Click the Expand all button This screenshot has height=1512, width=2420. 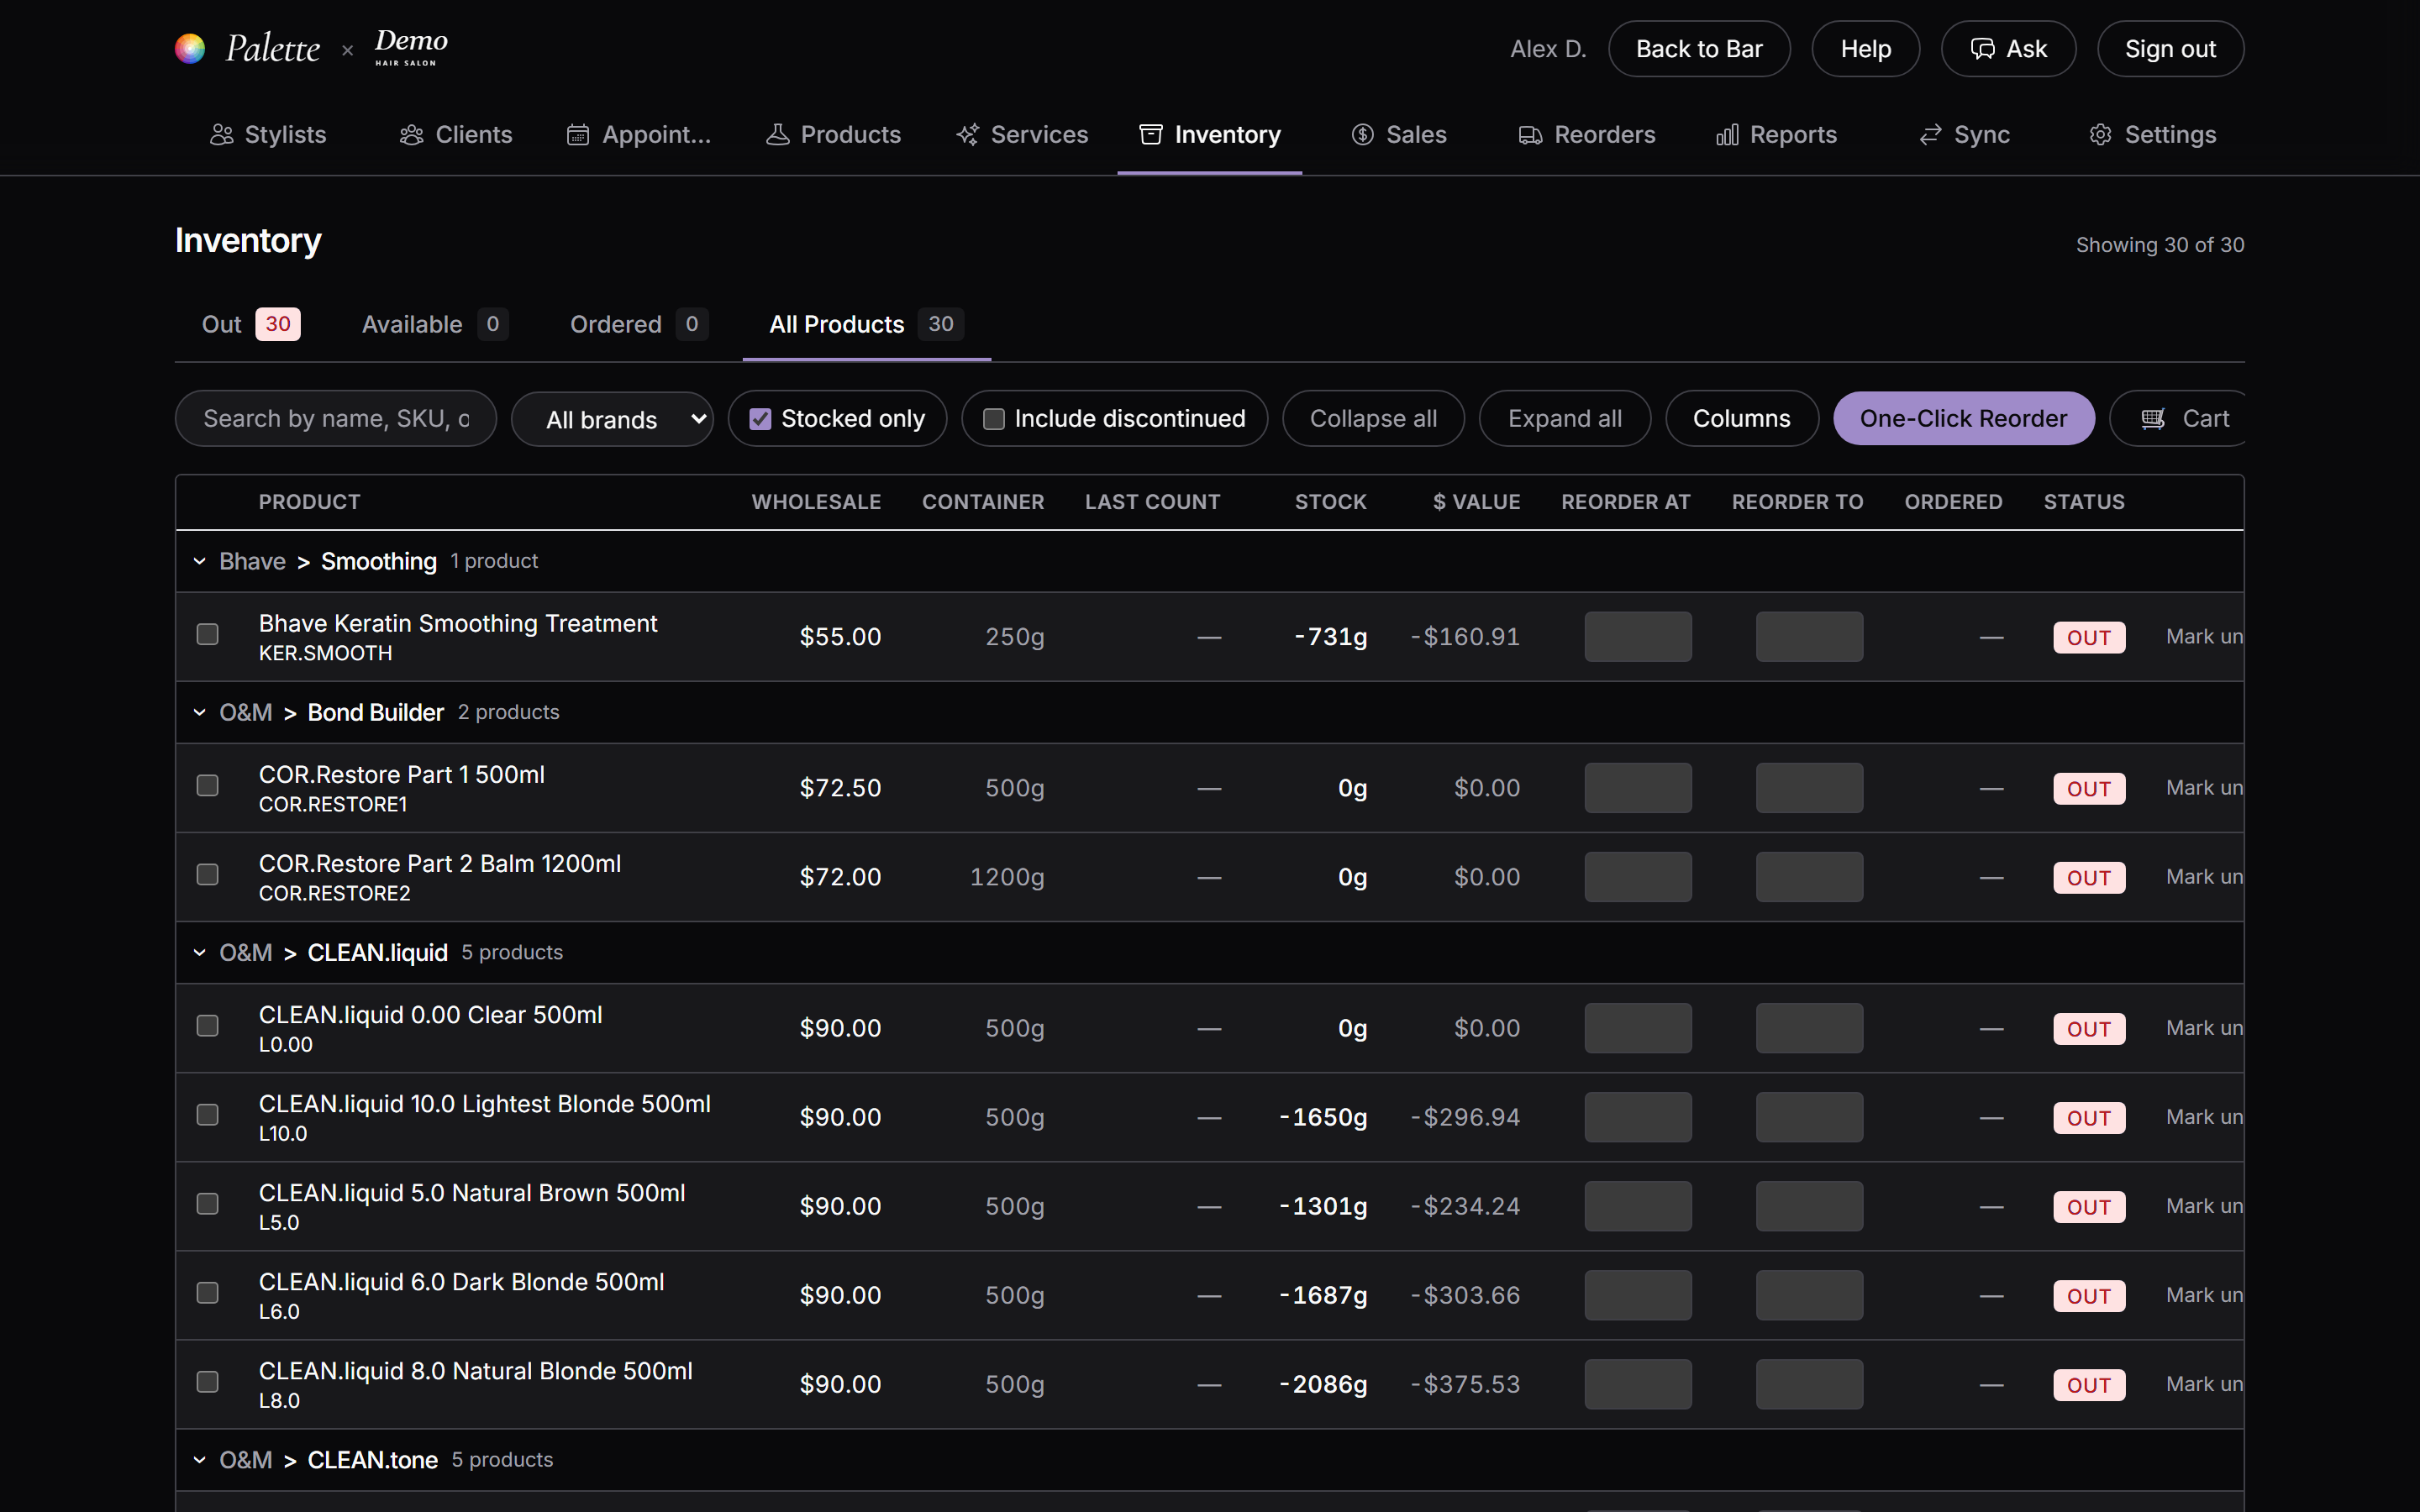point(1564,419)
